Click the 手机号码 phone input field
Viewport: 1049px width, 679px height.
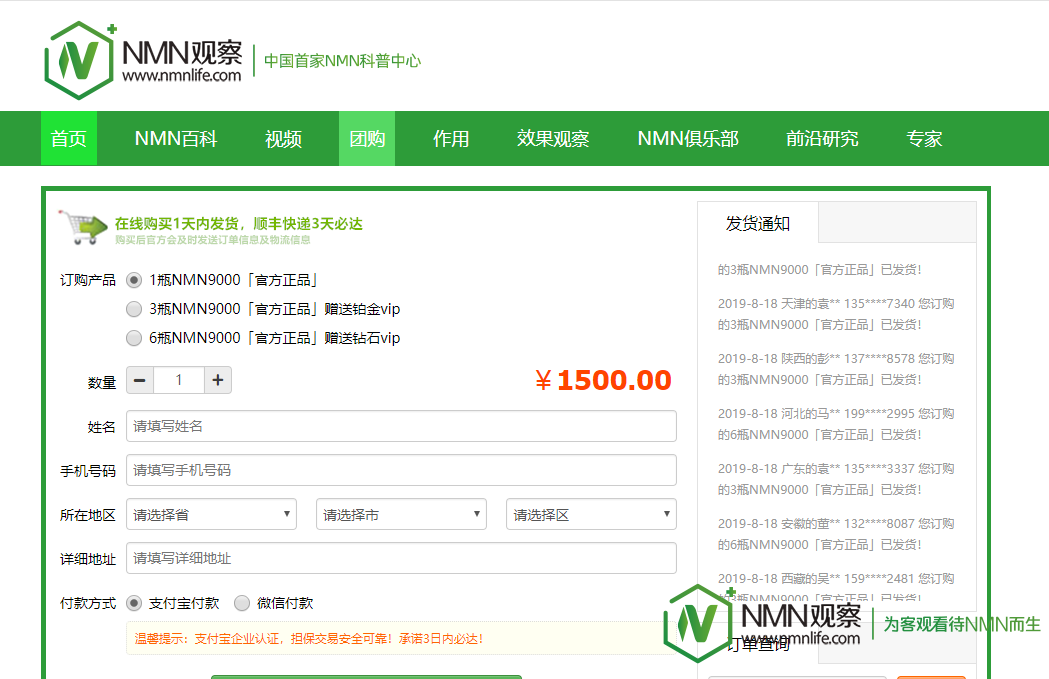(401, 470)
